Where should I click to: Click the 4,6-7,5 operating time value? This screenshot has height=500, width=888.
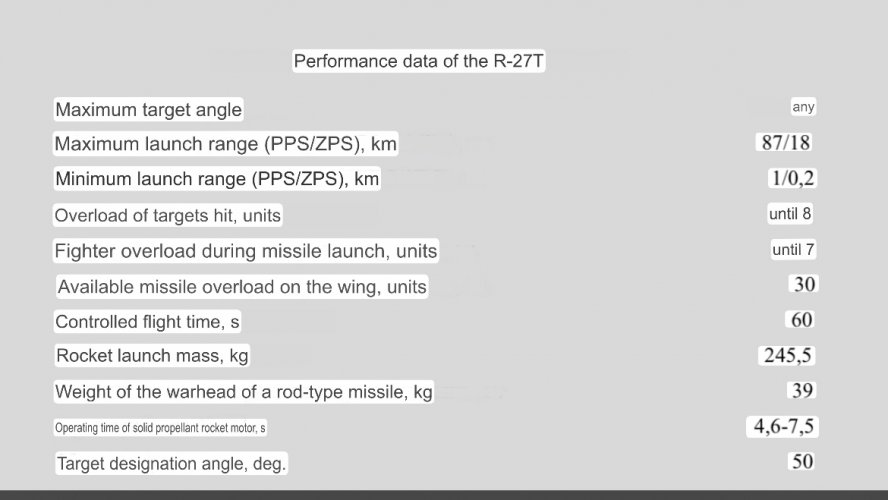[x=783, y=427]
